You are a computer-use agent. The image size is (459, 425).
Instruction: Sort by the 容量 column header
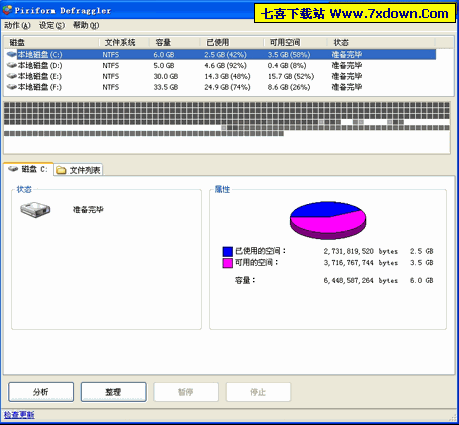[x=174, y=42]
